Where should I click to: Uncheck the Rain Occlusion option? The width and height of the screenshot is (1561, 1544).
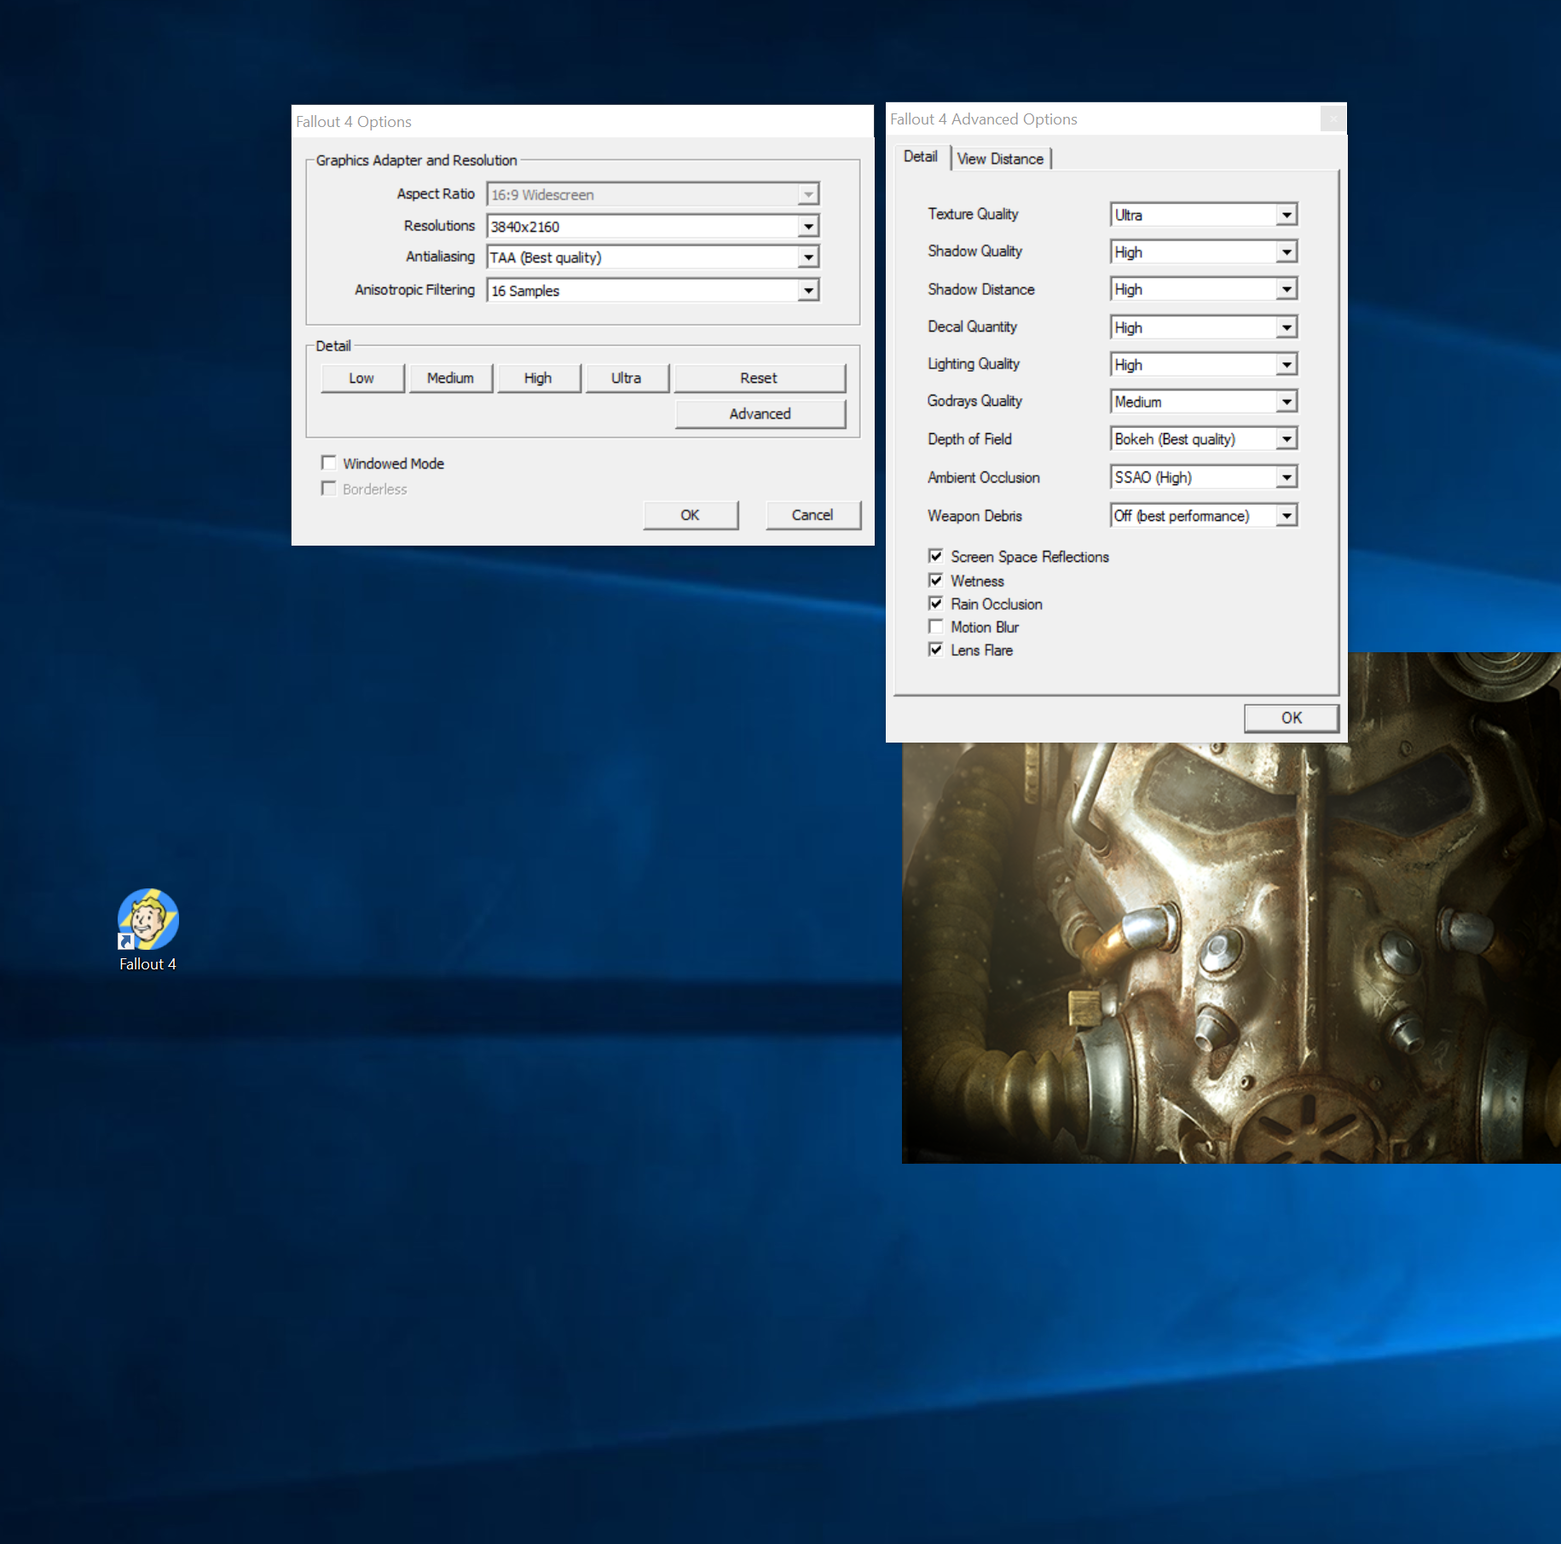pyautogui.click(x=936, y=604)
